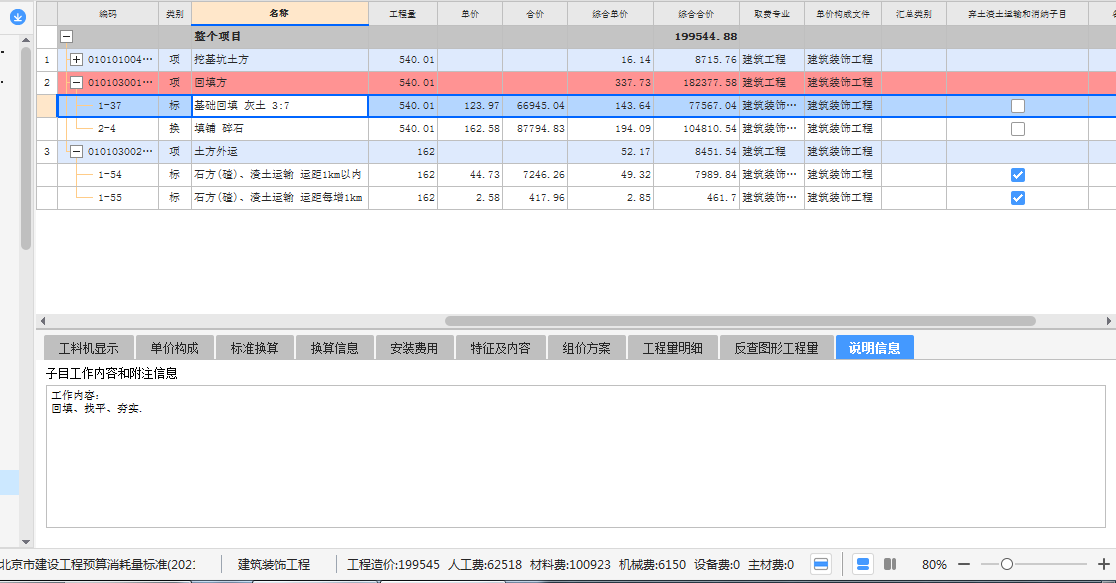Expand item 010101004 挖基坑土方
Screen dimensions: 1116x583
coord(76,60)
